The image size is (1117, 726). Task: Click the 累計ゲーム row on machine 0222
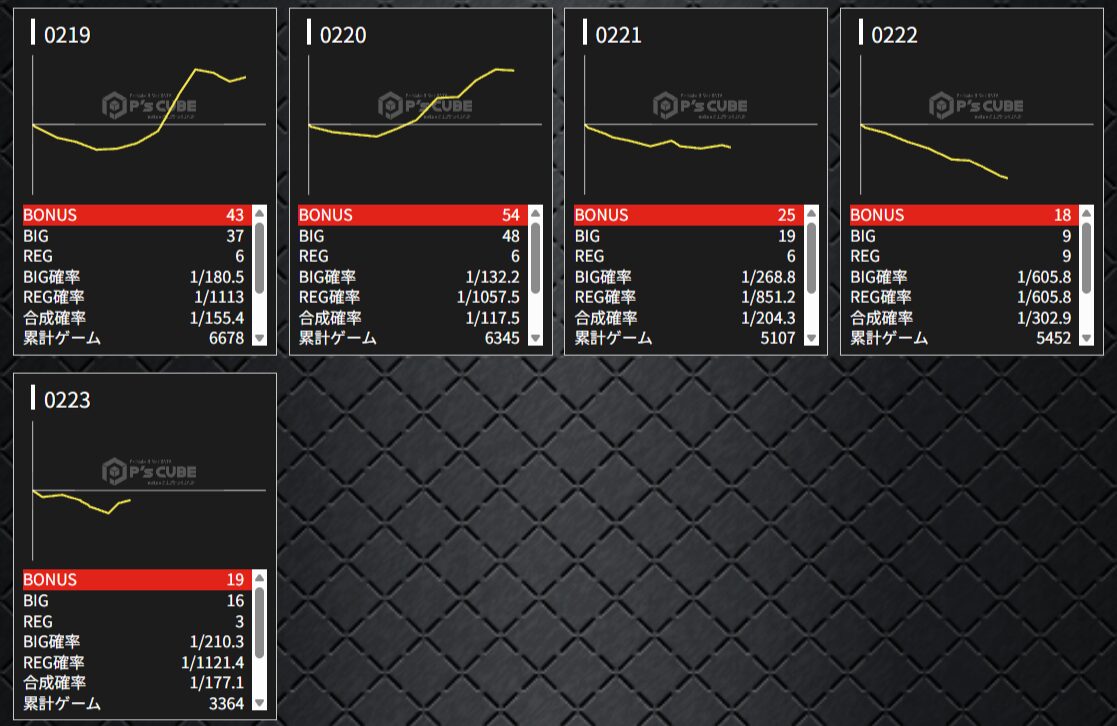[x=960, y=339]
